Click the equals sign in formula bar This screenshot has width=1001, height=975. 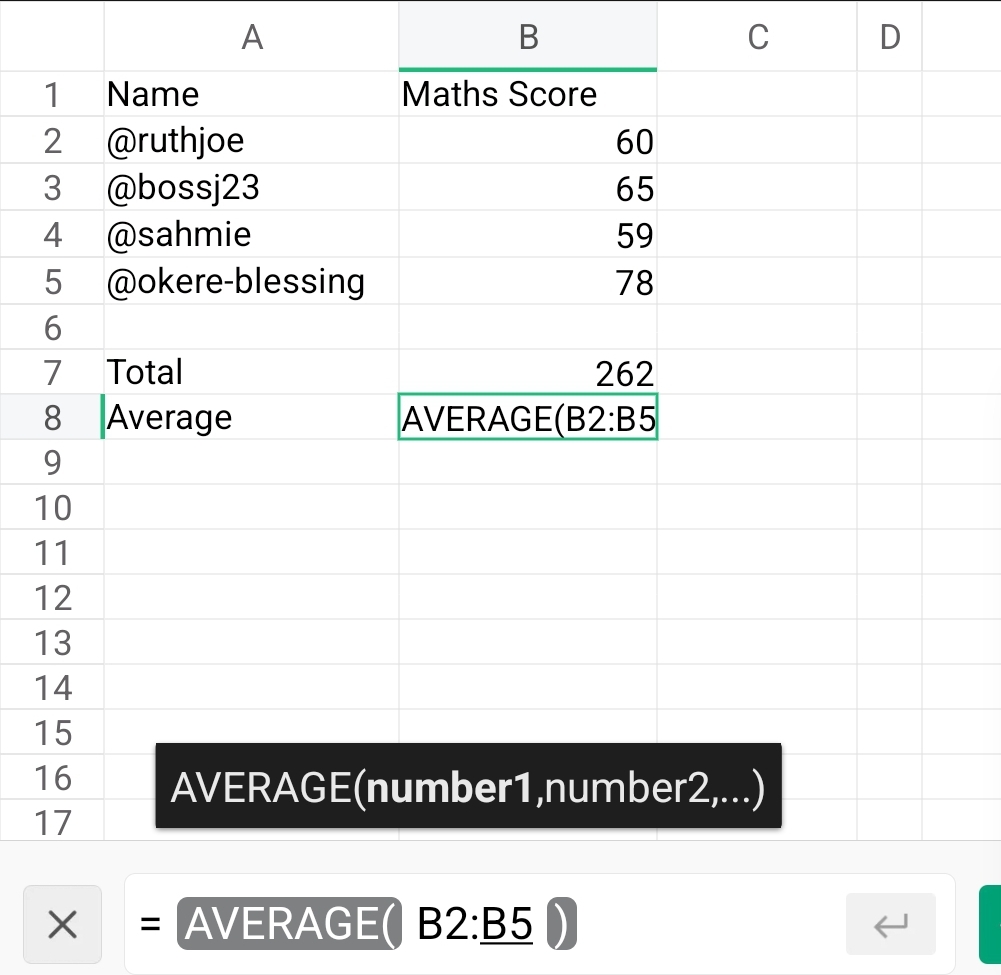pos(150,924)
